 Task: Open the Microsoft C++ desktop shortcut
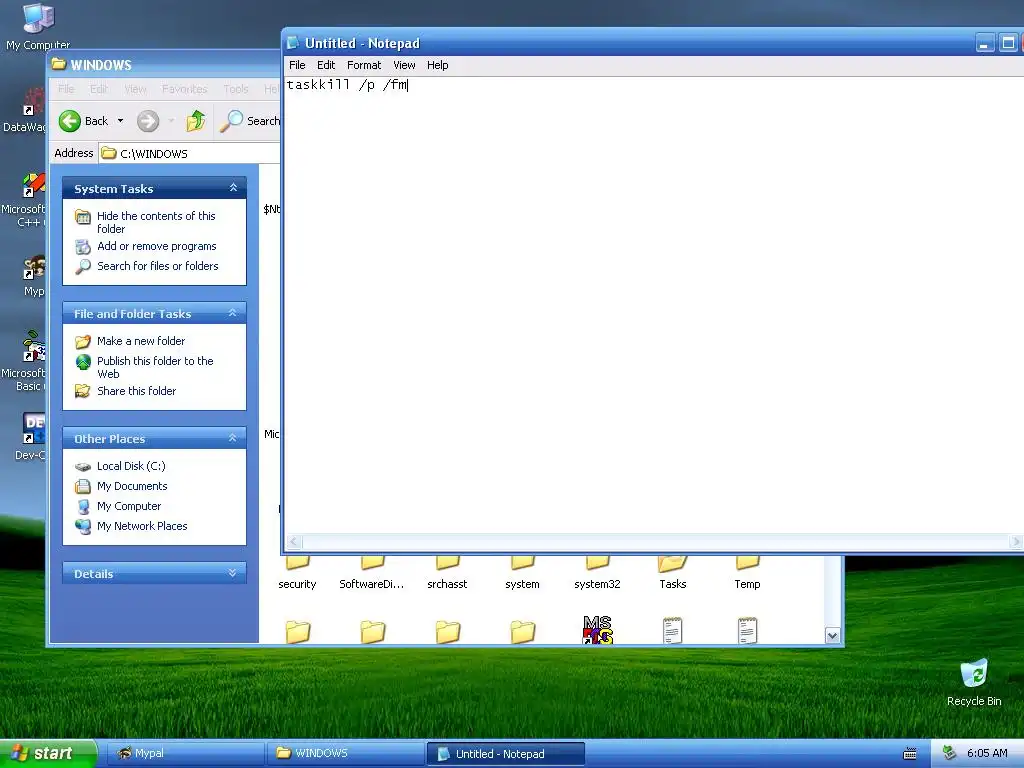34,185
